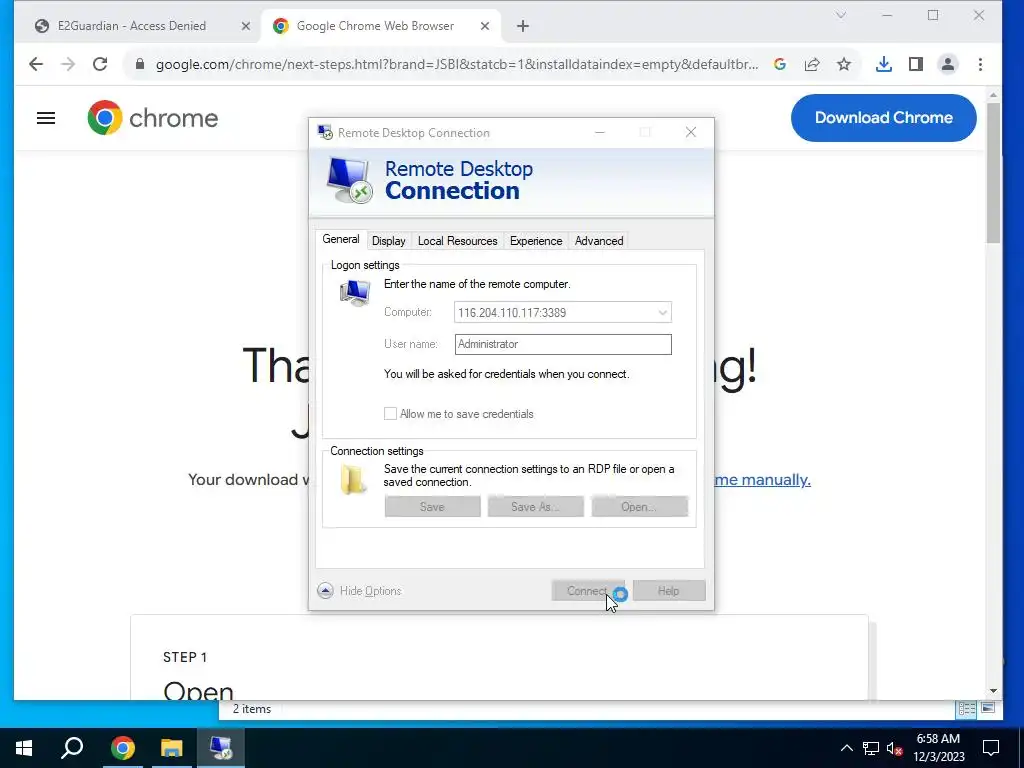Open the Experience tab
Screen dimensions: 1024x768
click(x=536, y=241)
